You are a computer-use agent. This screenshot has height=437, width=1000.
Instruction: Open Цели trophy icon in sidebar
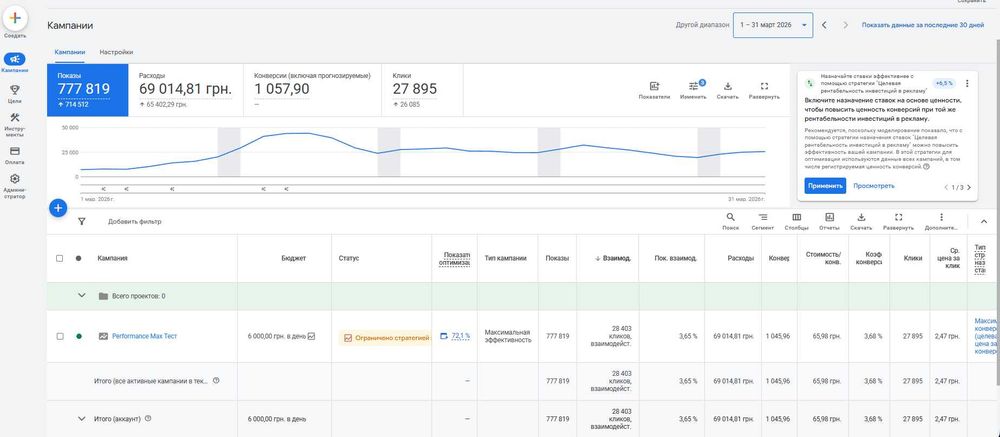click(15, 90)
